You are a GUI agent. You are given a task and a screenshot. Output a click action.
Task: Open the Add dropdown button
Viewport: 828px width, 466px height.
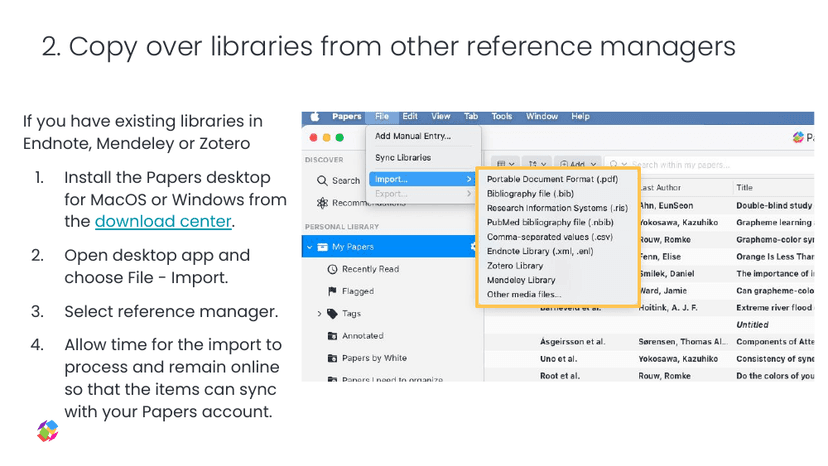(x=577, y=164)
